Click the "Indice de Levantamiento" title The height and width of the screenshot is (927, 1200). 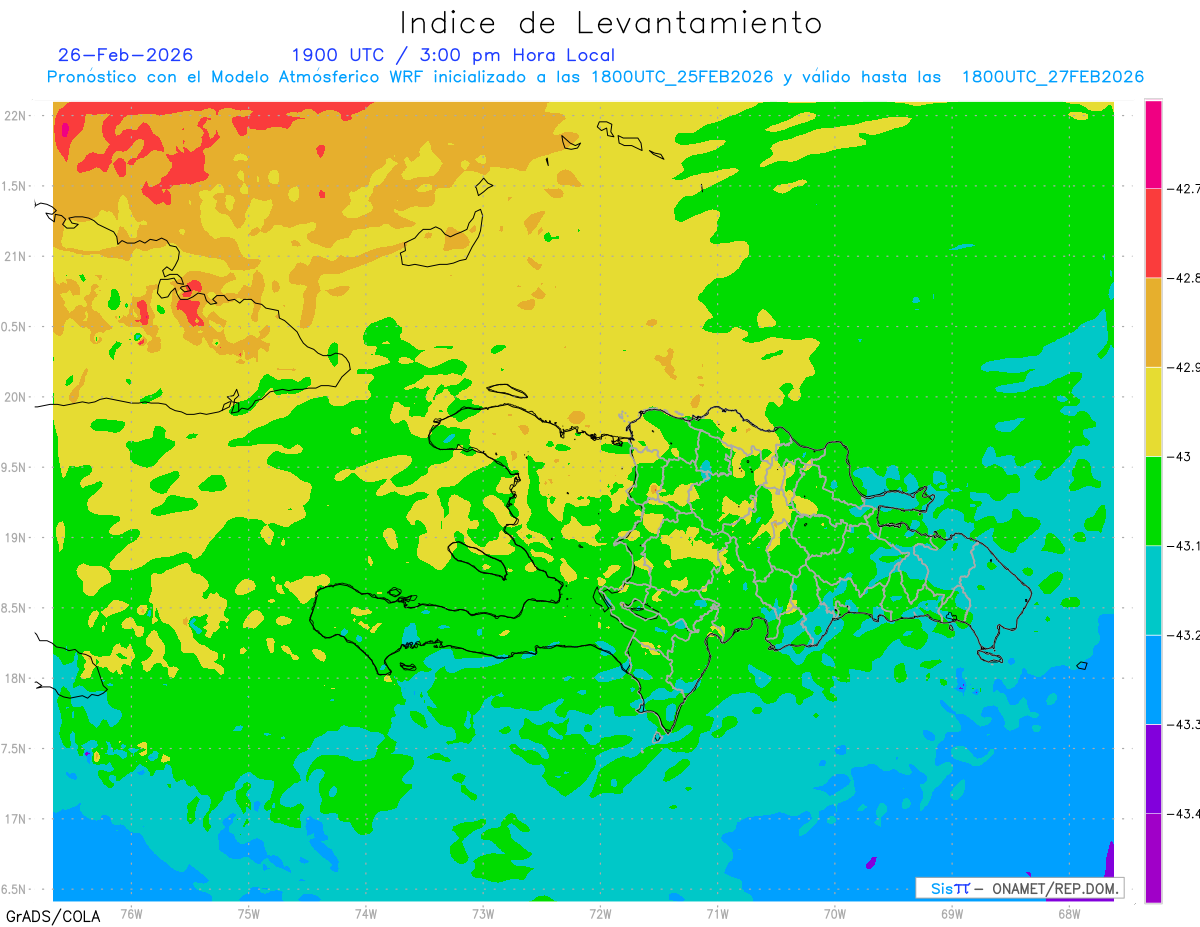611,23
